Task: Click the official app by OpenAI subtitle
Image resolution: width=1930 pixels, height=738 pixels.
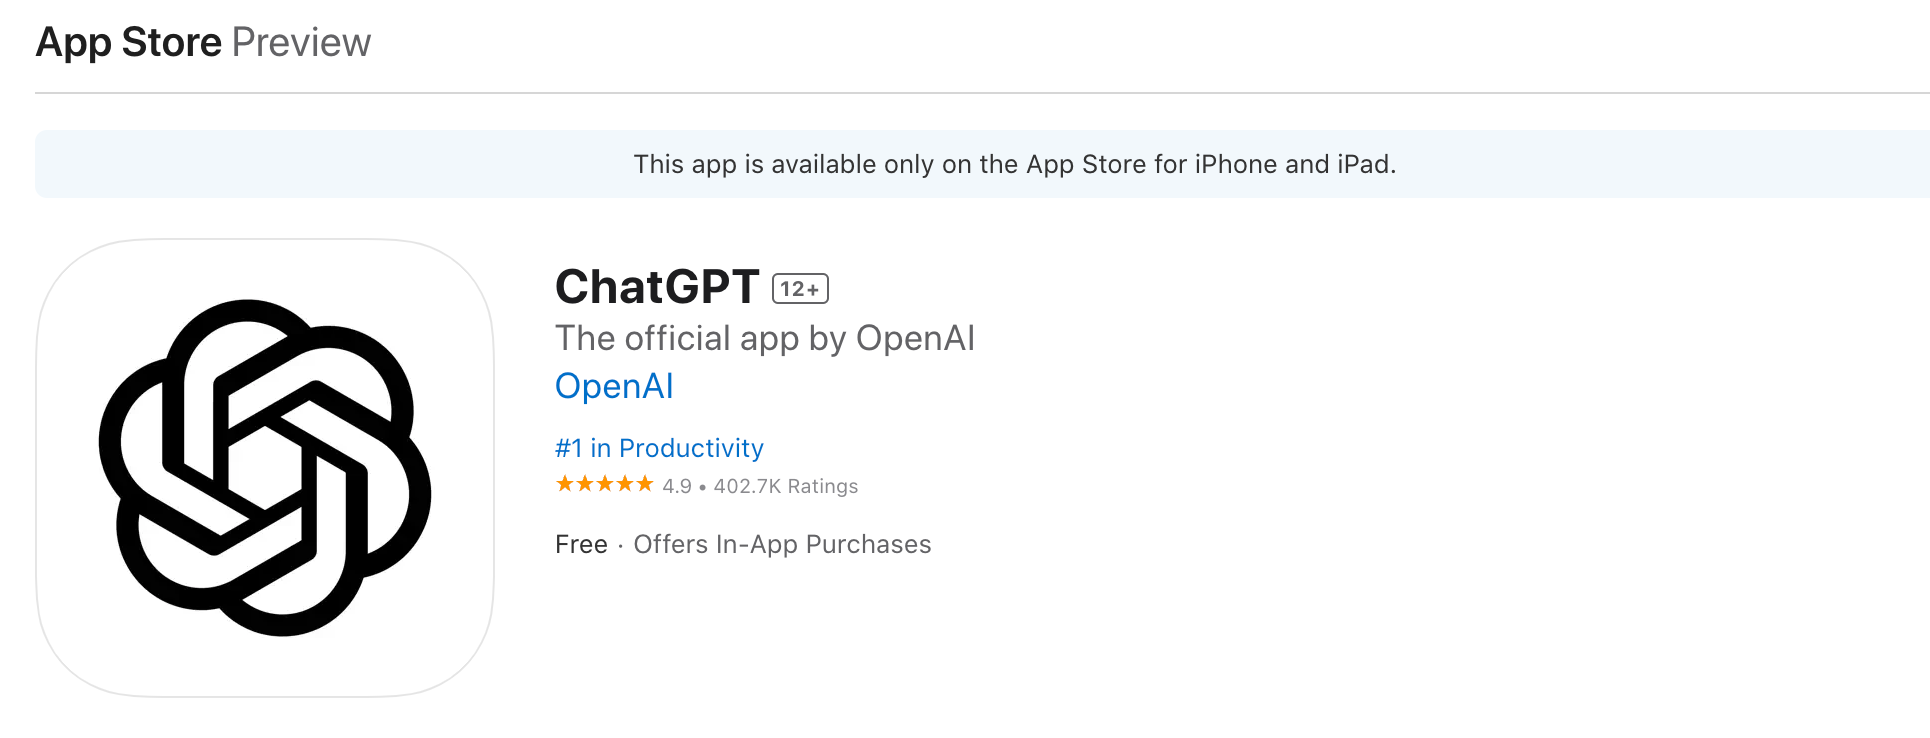Action: click(x=765, y=338)
